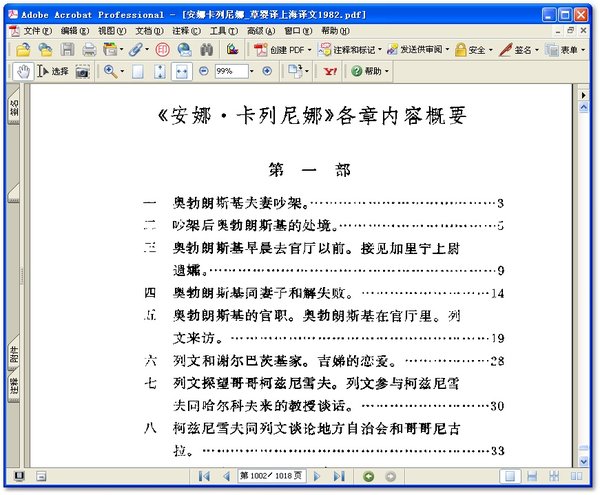
Task: Open the Zoom tool dropdown arrow
Action: pyautogui.click(x=122, y=71)
